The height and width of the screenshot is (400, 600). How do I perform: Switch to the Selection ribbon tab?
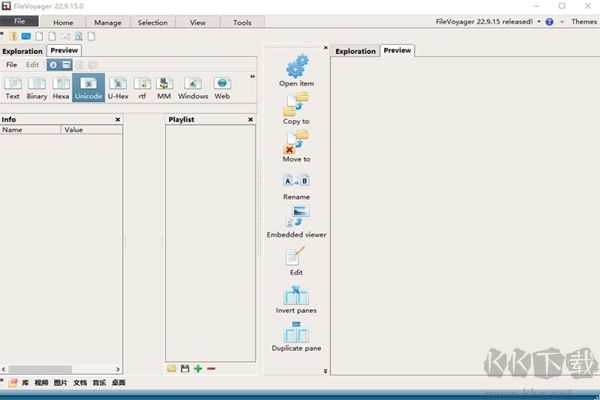153,23
